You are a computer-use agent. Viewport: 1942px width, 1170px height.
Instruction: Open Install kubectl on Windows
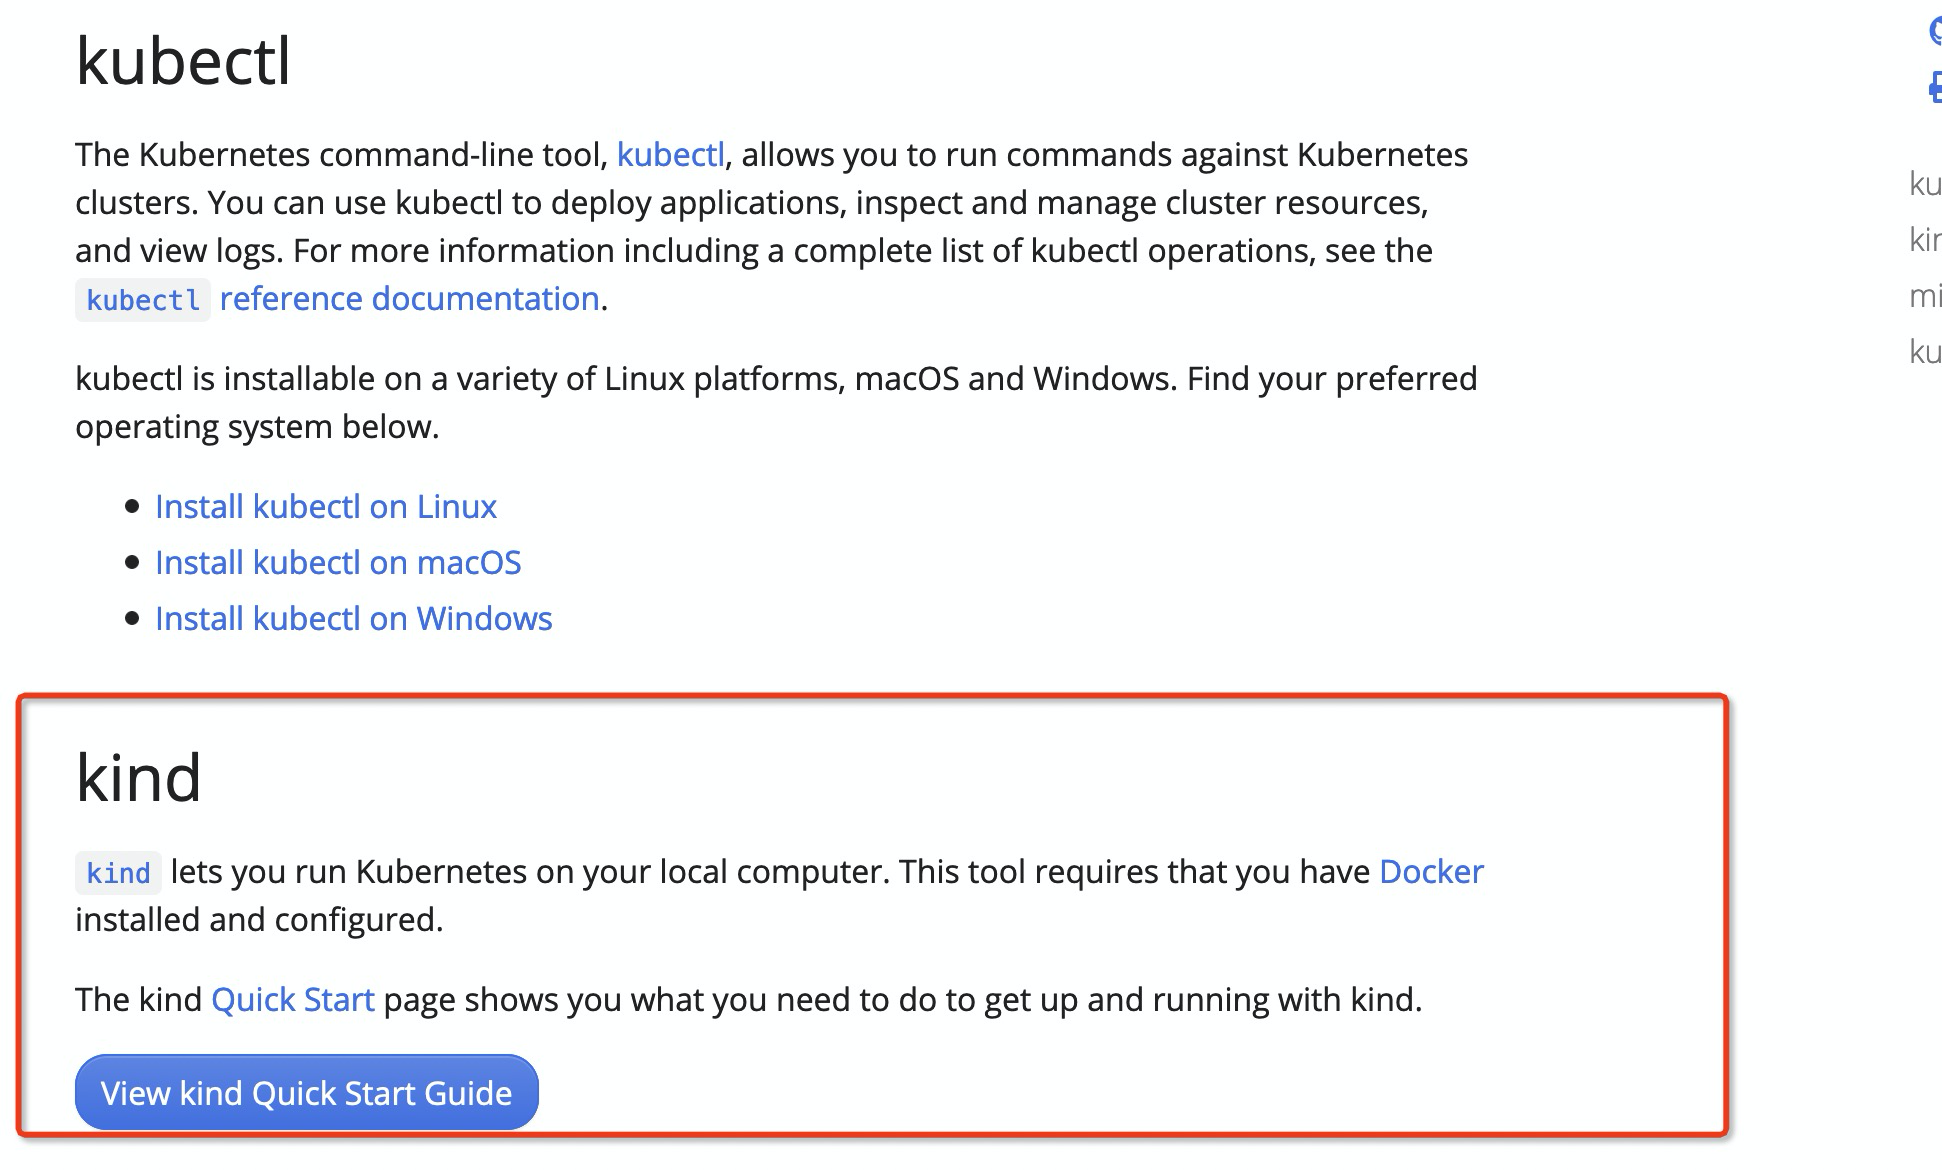(354, 619)
